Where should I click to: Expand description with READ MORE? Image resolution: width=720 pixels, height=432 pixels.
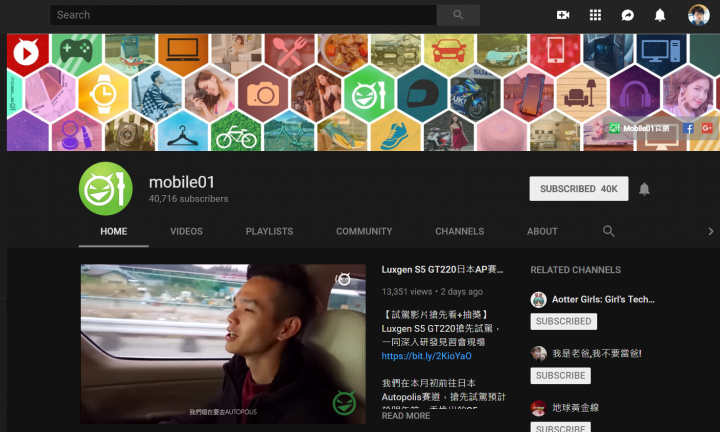pos(406,415)
